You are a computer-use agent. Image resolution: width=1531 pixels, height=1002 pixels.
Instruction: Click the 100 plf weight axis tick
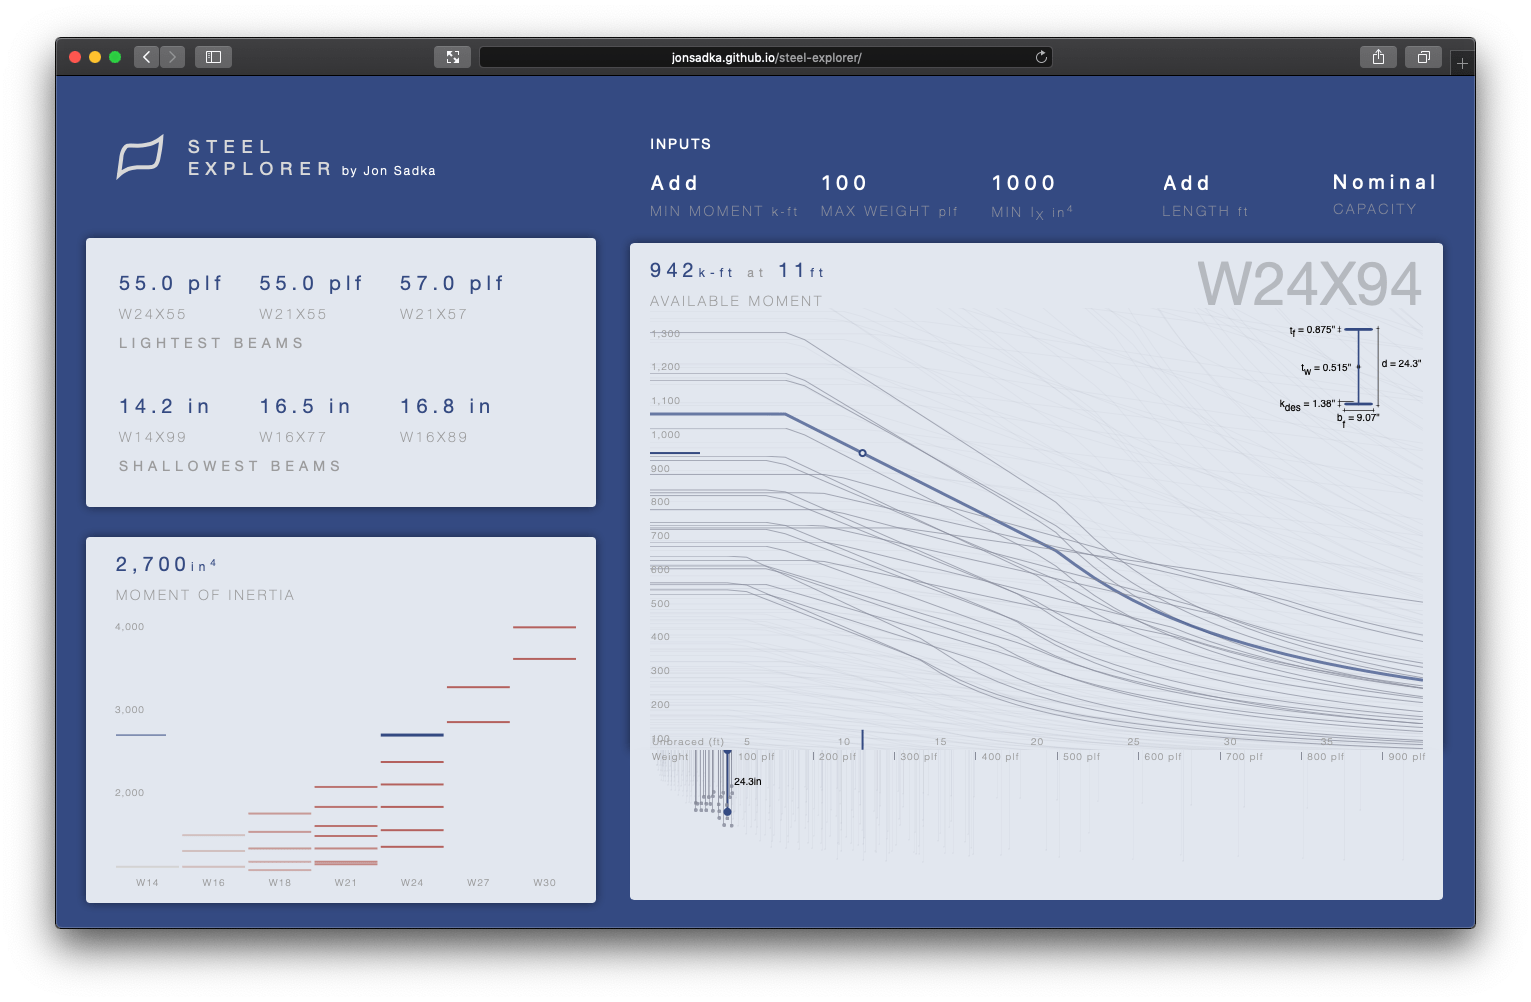coord(755,757)
